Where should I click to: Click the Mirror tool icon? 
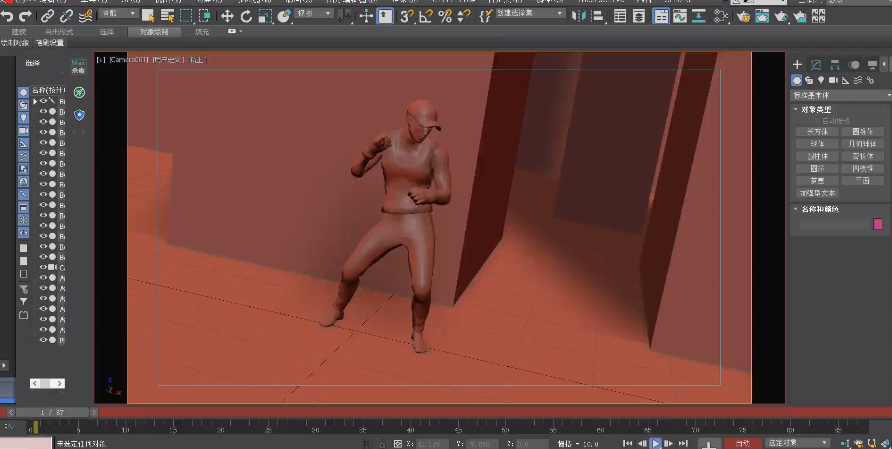click(x=578, y=16)
